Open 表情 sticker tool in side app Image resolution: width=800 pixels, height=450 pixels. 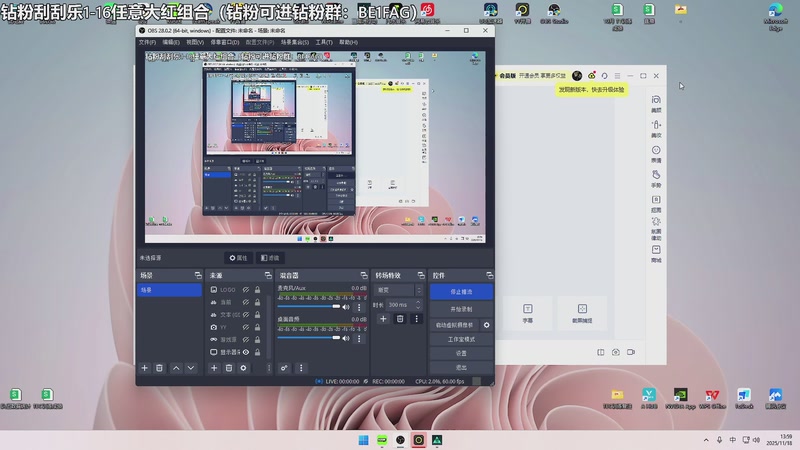[656, 154]
